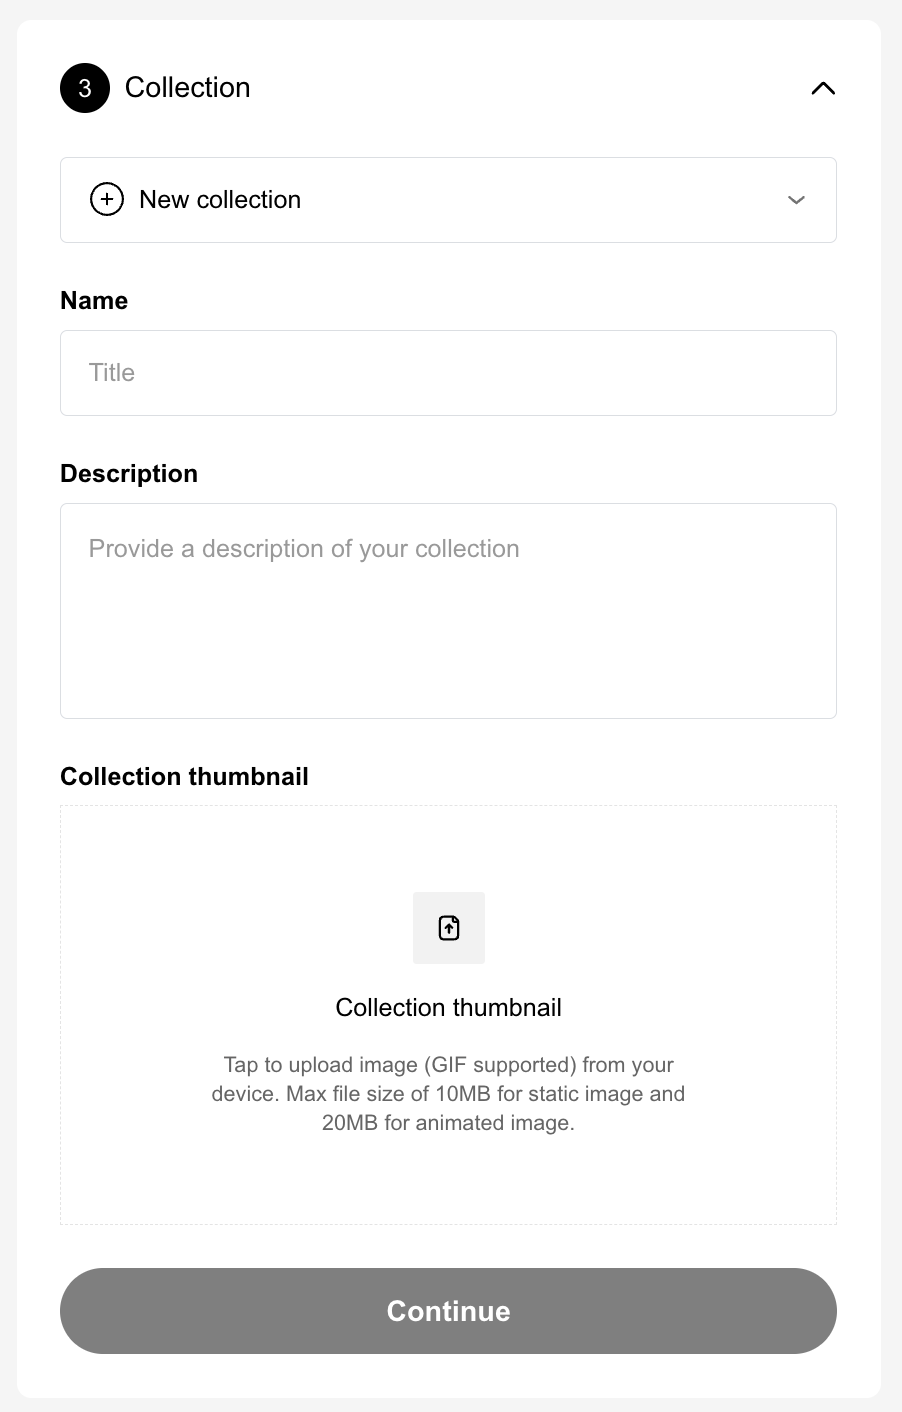Click the Collection section heading
902x1412 pixels.
point(187,88)
